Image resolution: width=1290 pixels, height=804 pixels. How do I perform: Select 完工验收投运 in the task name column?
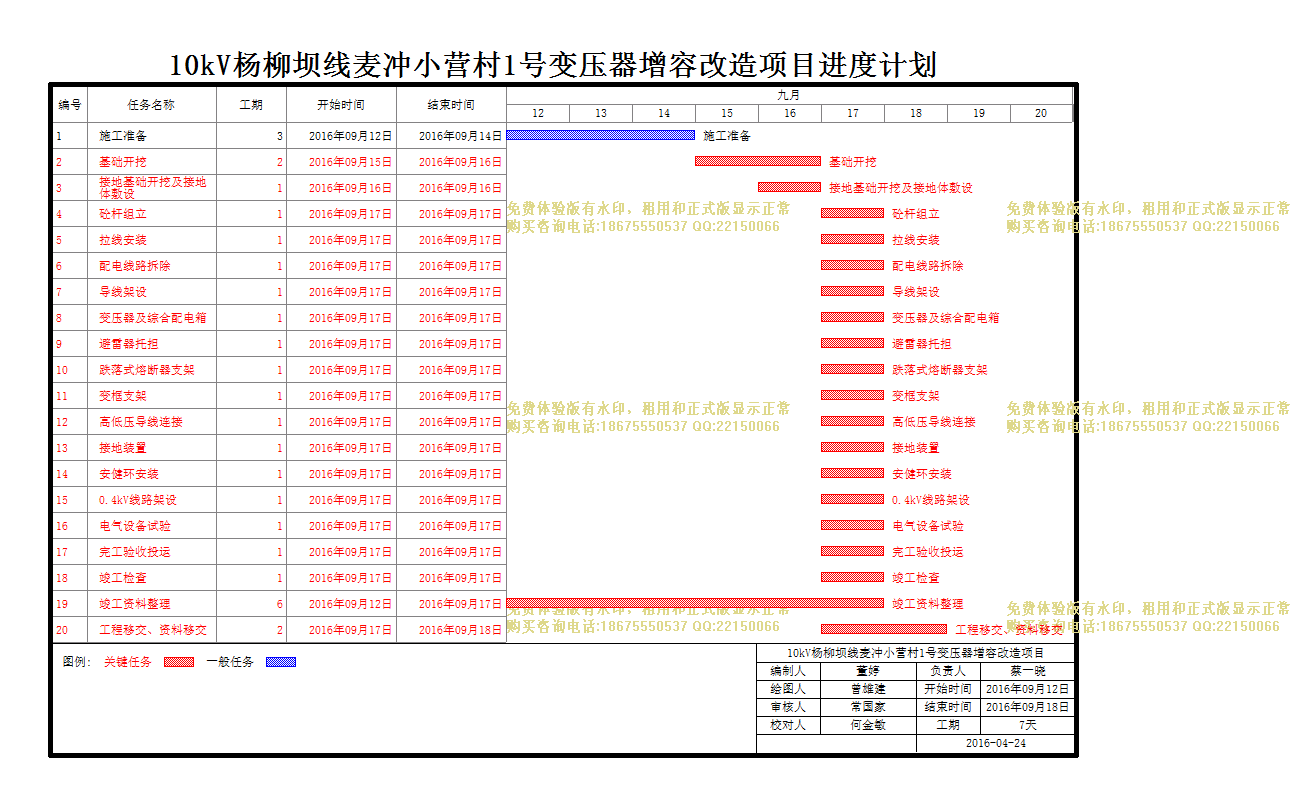pos(135,552)
